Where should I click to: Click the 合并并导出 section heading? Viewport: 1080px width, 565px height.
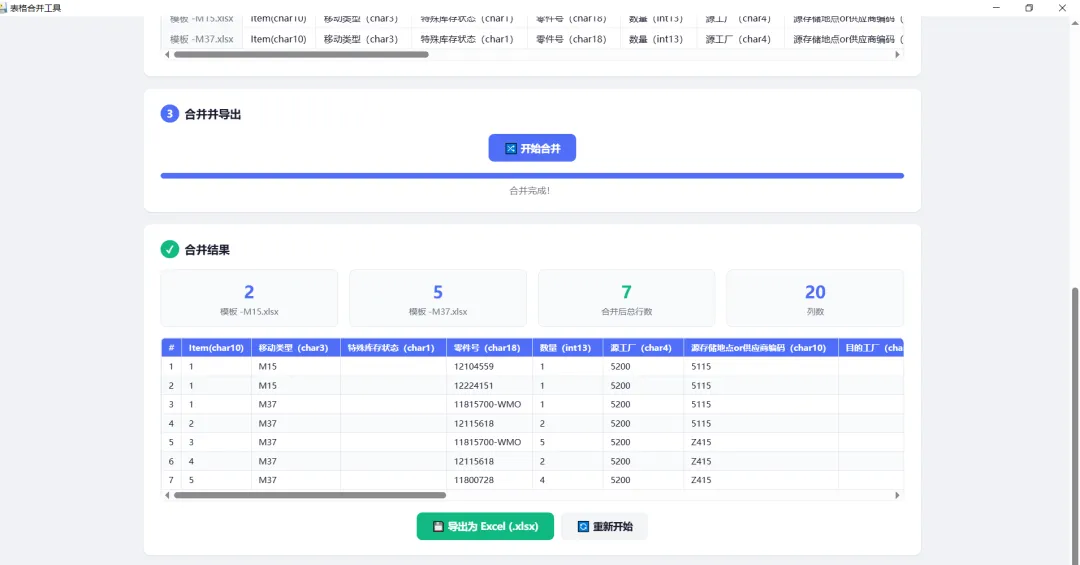tap(213, 114)
